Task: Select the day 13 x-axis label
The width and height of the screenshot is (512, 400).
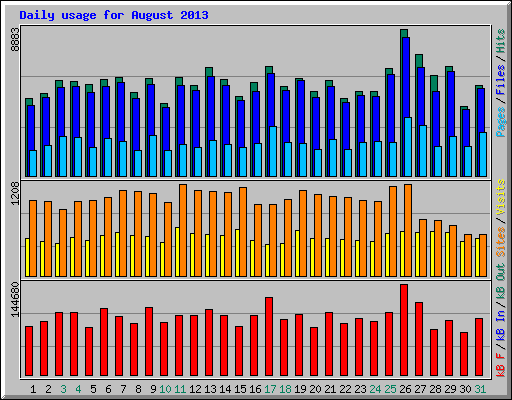Action: pos(210,389)
